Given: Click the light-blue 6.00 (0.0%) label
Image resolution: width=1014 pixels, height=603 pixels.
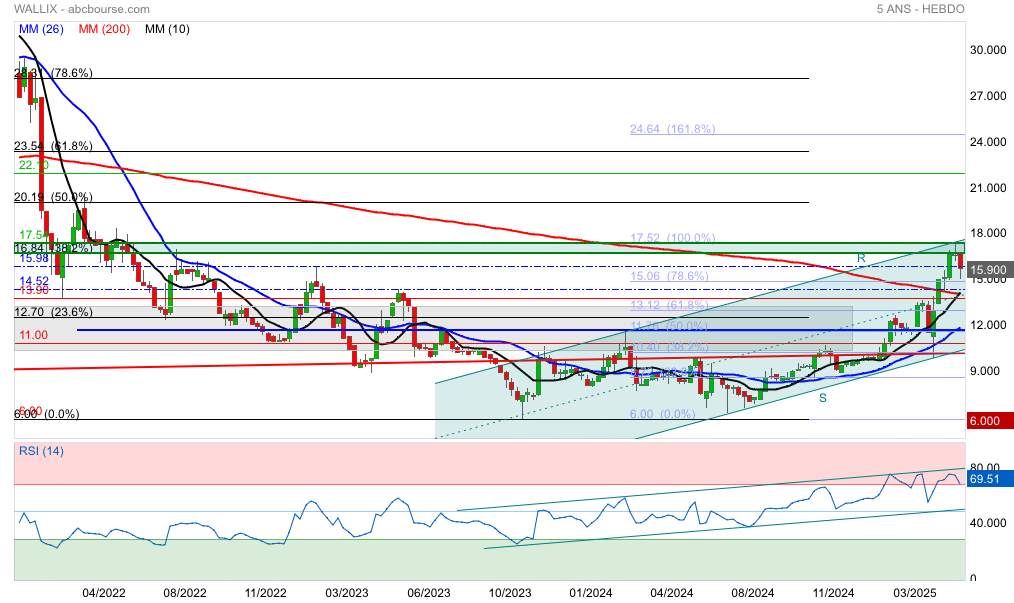Looking at the screenshot, I should coord(663,414).
